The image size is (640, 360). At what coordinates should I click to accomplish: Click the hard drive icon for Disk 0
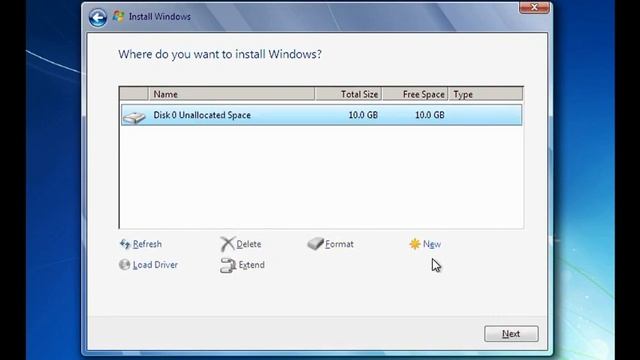click(134, 117)
